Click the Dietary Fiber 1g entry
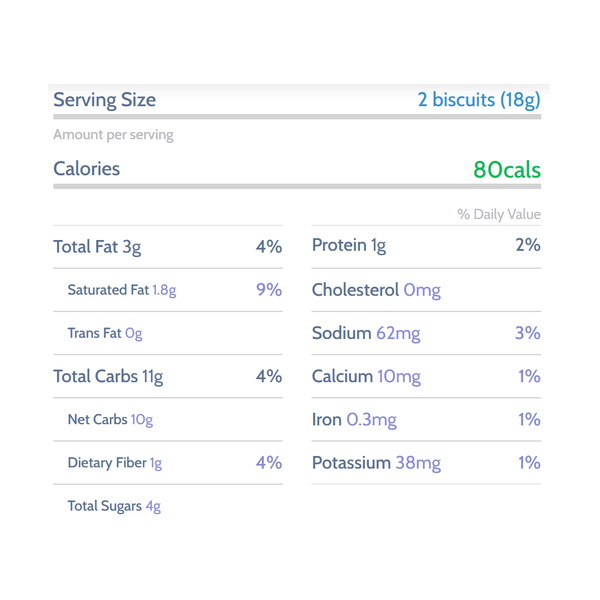Image resolution: width=600 pixels, height=600 pixels. (x=114, y=463)
